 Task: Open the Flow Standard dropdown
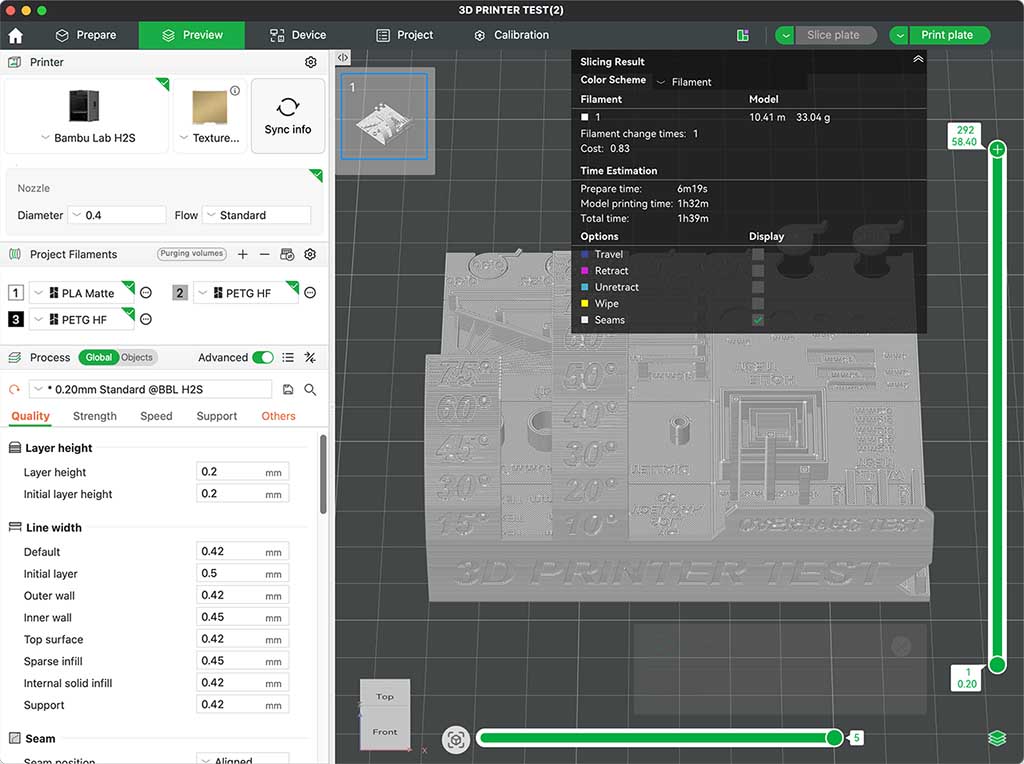click(x=256, y=215)
